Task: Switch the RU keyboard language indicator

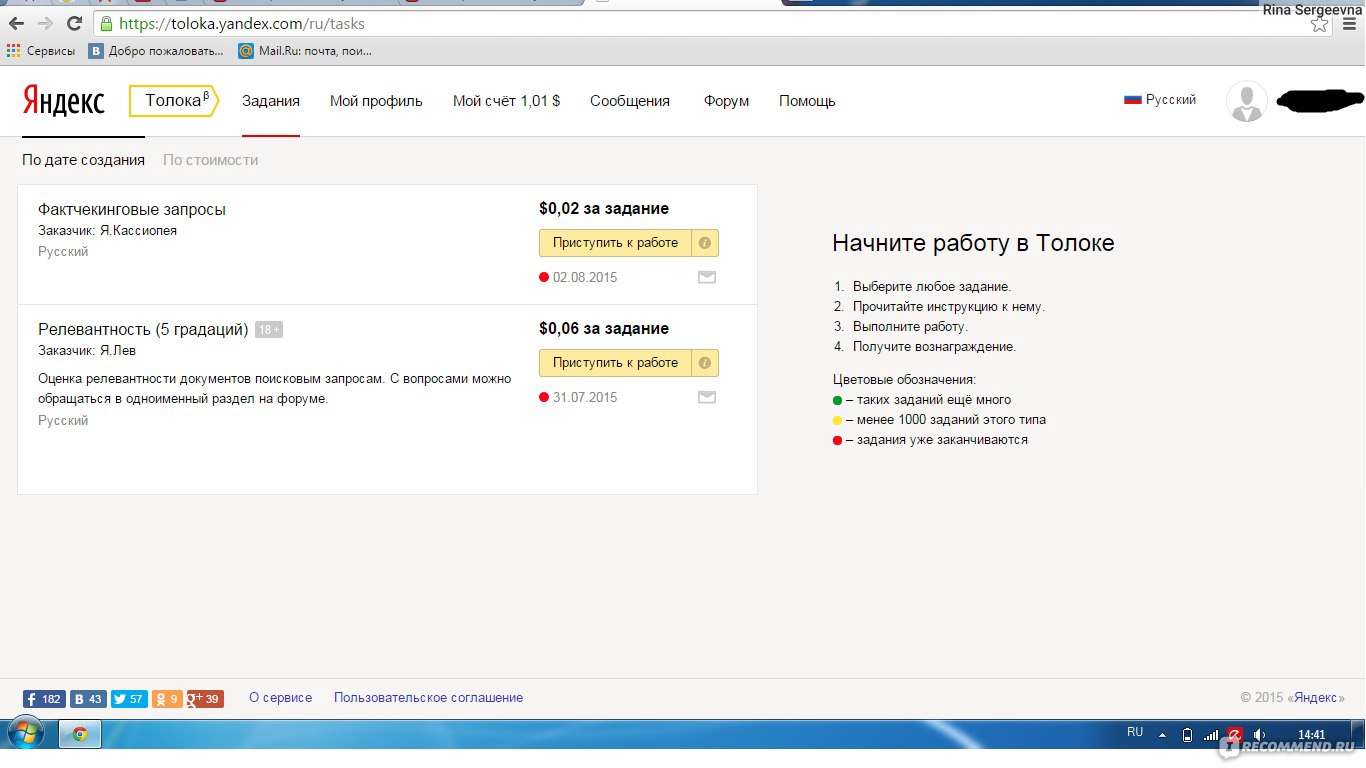Action: tap(1135, 733)
